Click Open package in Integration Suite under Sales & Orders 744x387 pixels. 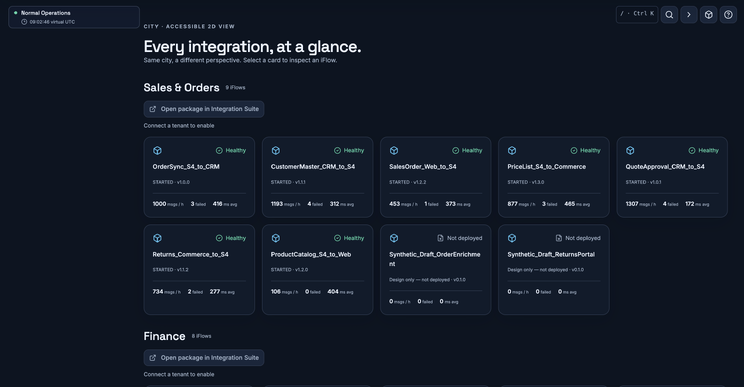[x=204, y=109]
